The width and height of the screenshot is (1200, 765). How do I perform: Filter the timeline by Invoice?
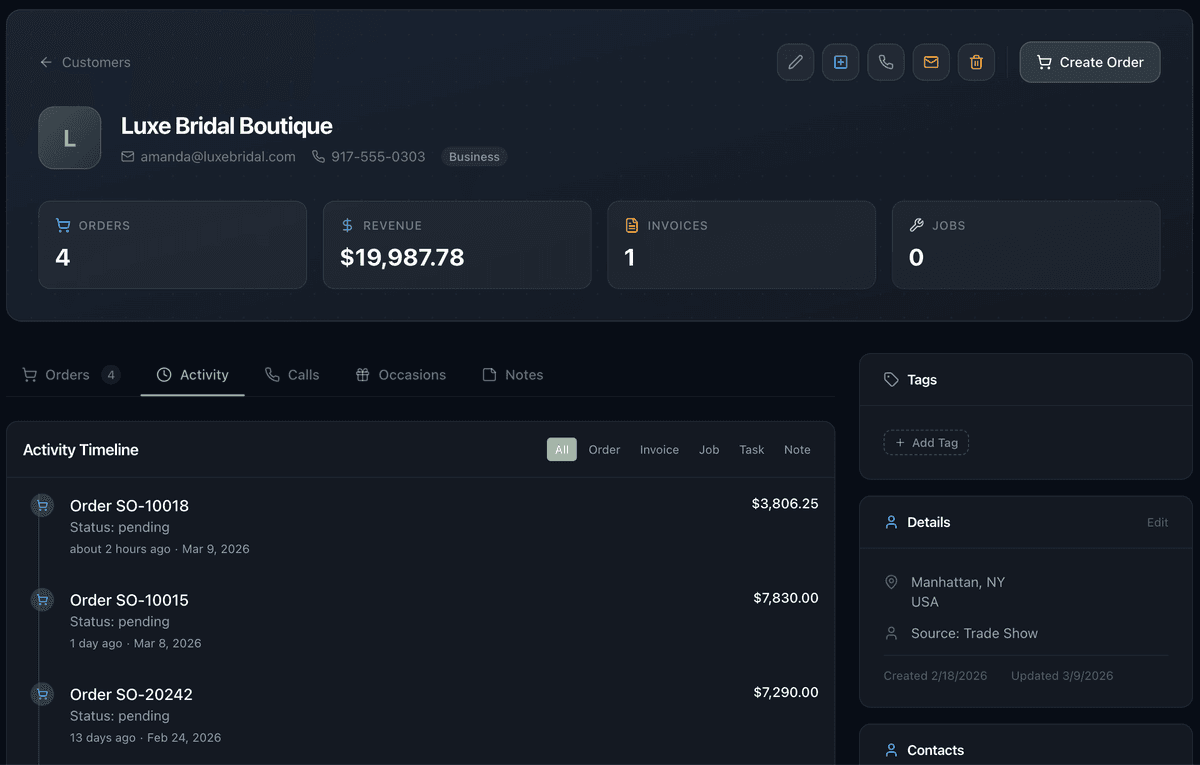tap(659, 450)
